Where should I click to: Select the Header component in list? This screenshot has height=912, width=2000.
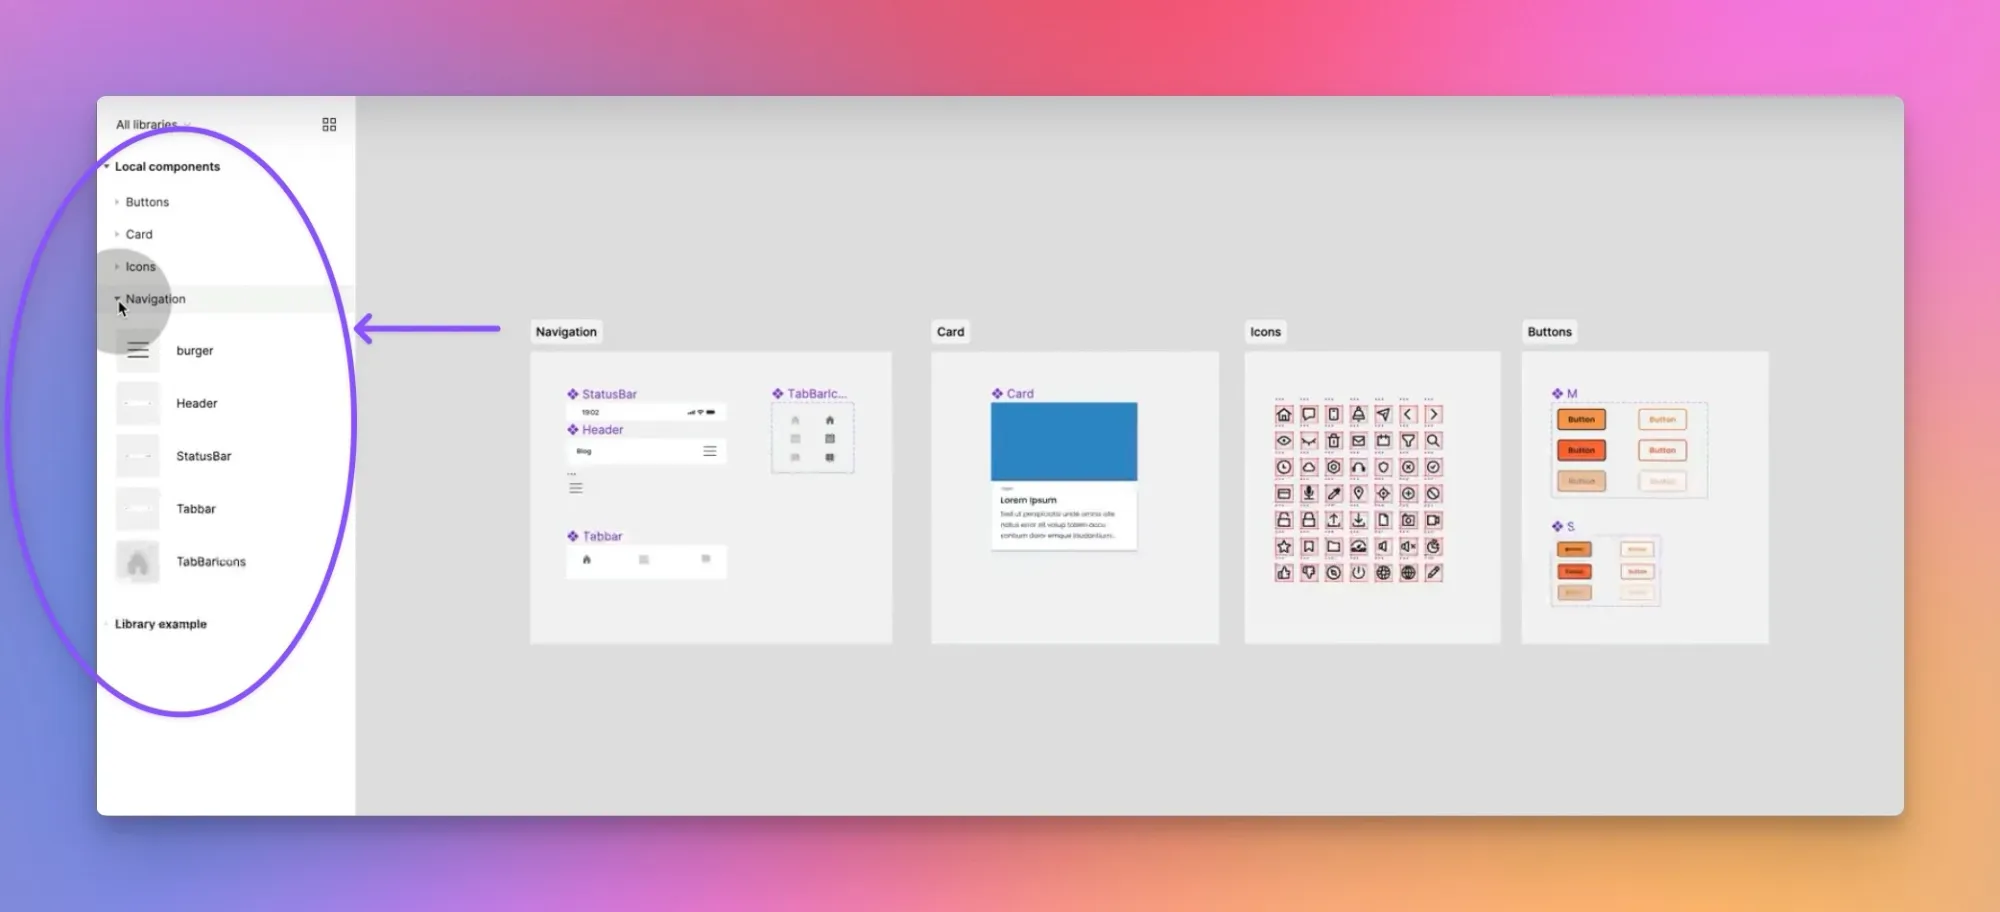click(196, 404)
